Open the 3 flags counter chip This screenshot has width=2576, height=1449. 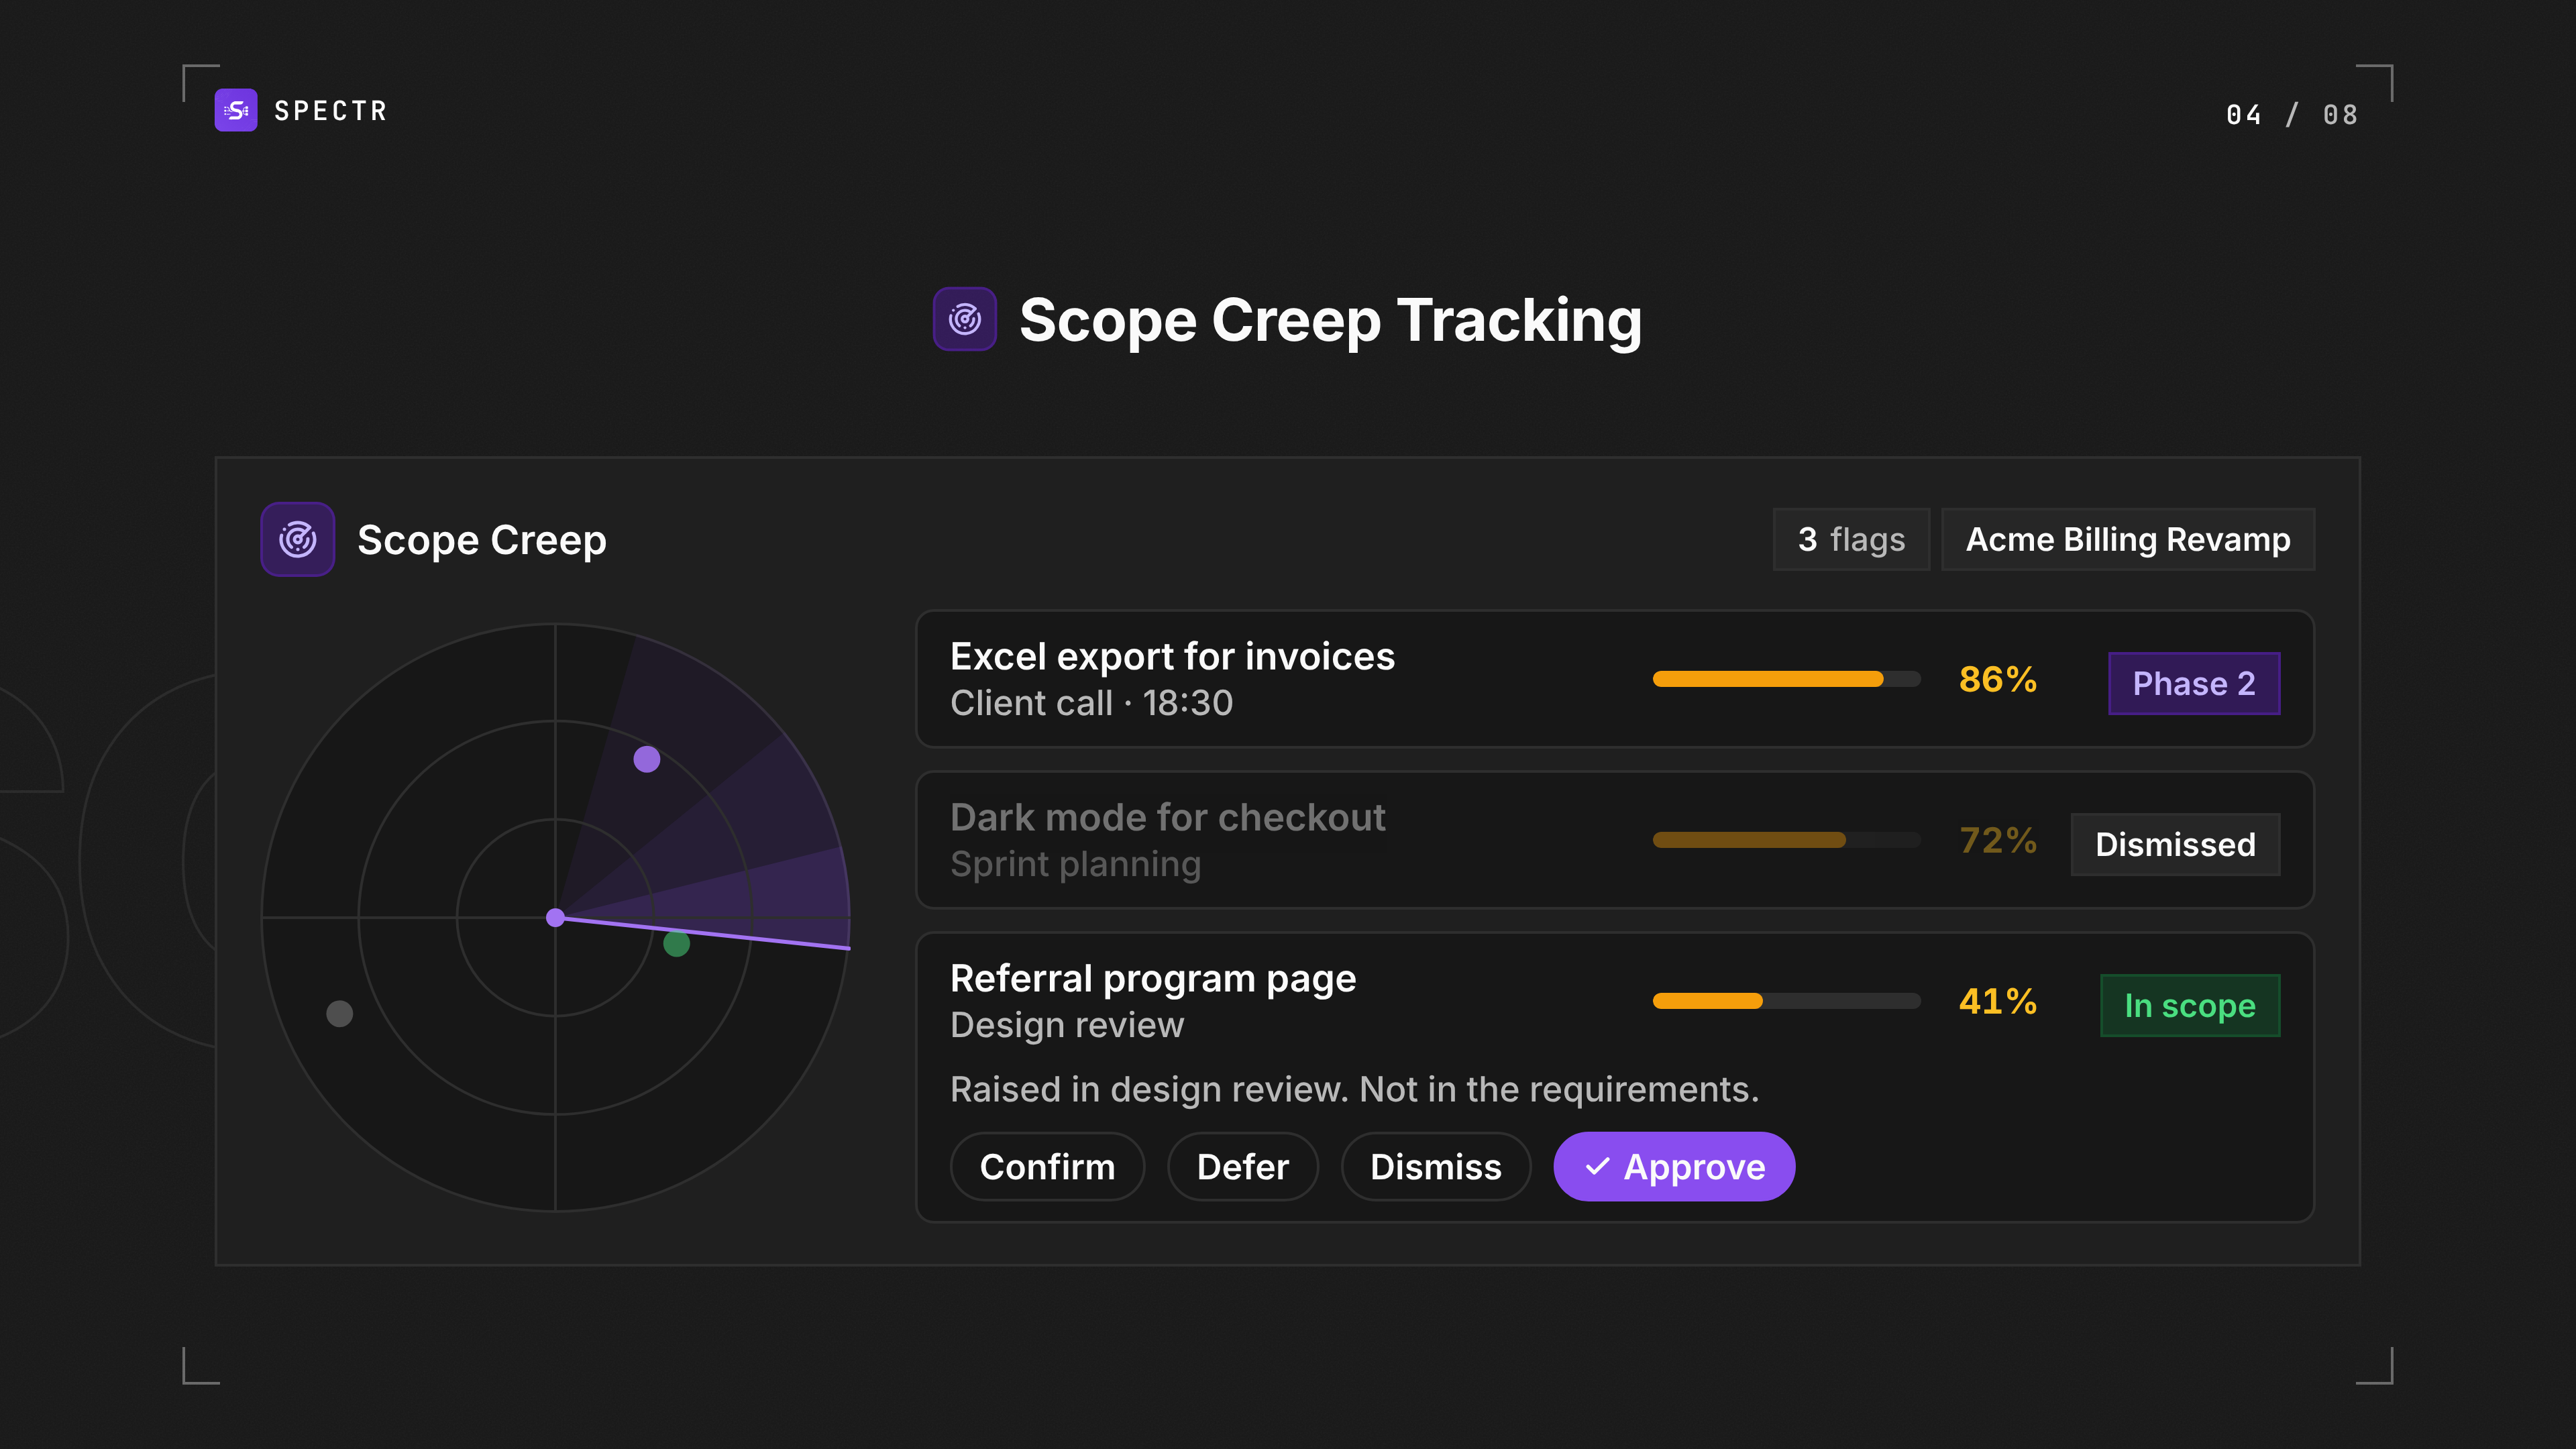pos(1851,539)
